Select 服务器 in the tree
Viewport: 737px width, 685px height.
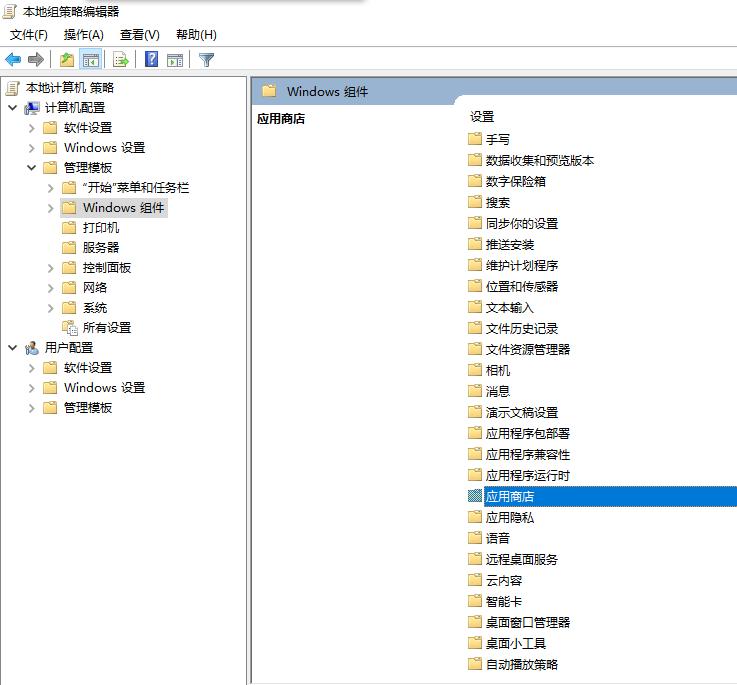101,248
